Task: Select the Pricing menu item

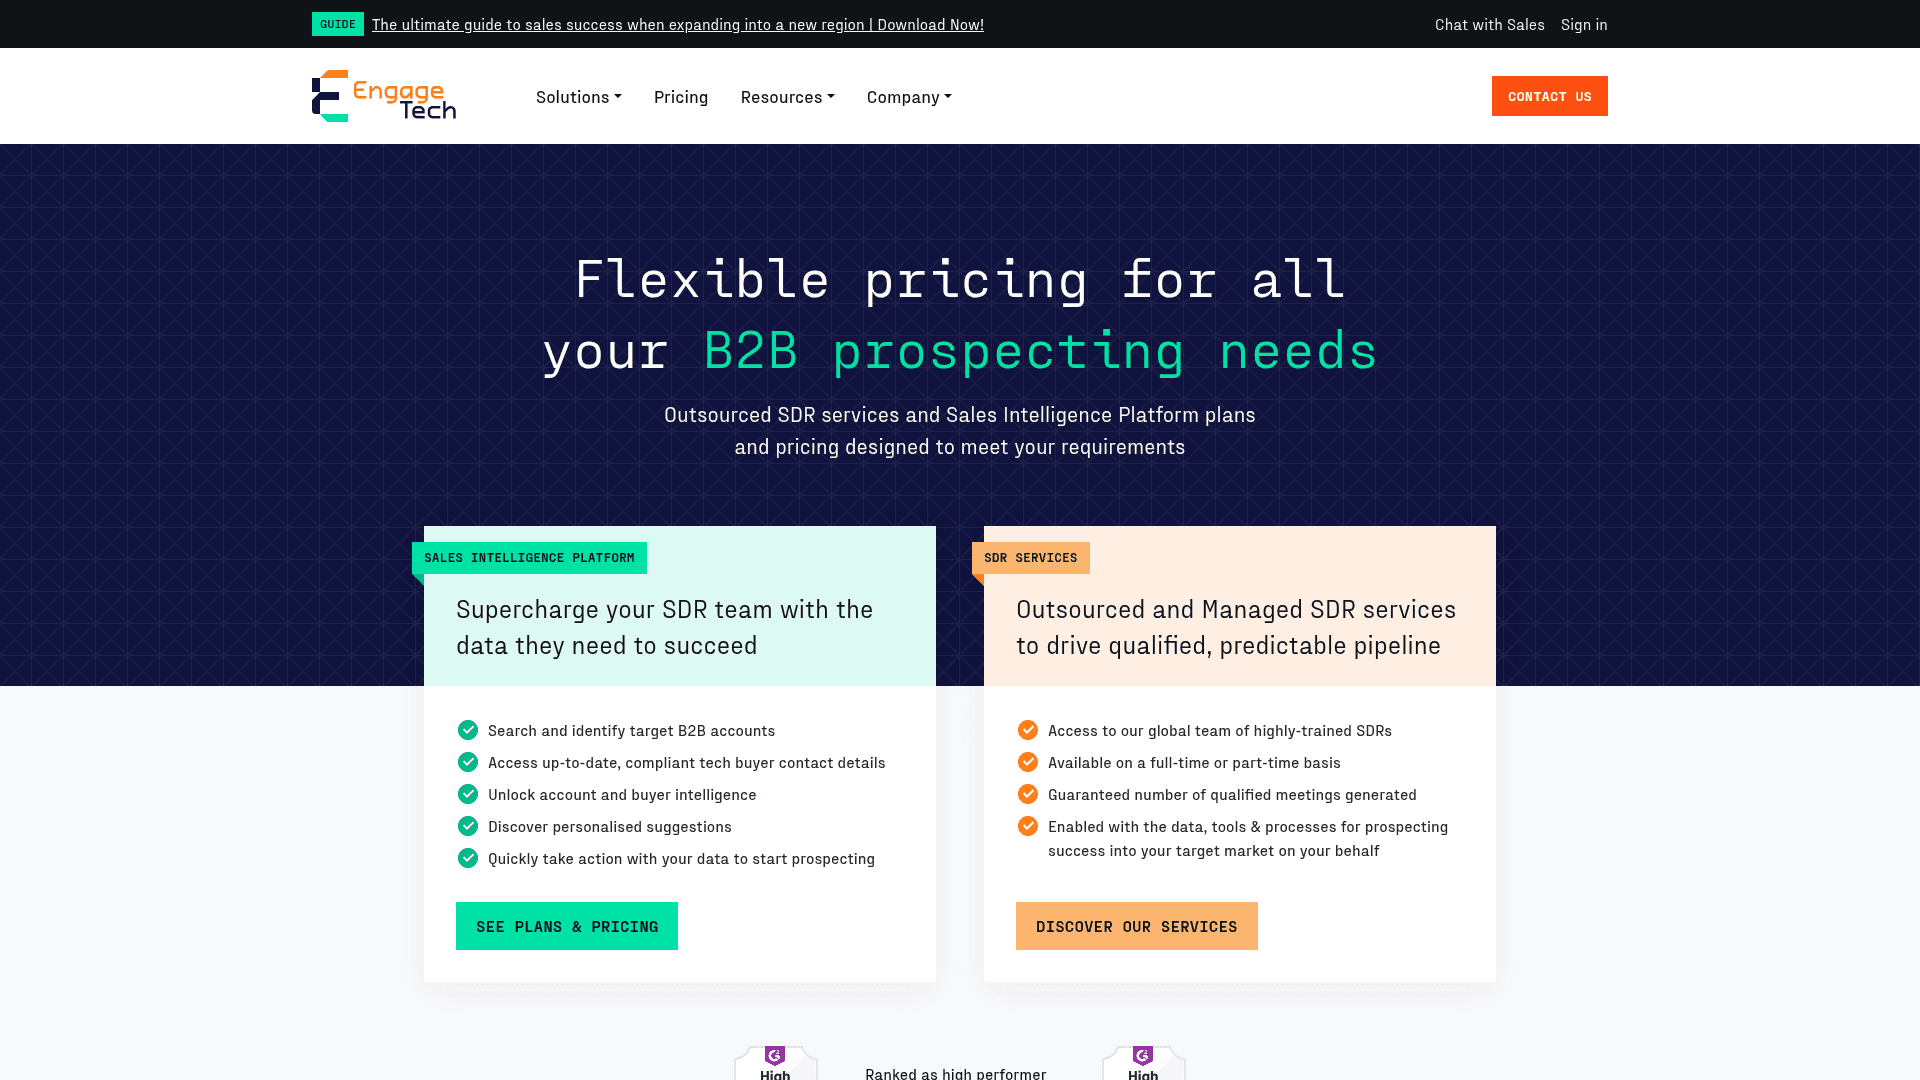Action: pos(679,95)
